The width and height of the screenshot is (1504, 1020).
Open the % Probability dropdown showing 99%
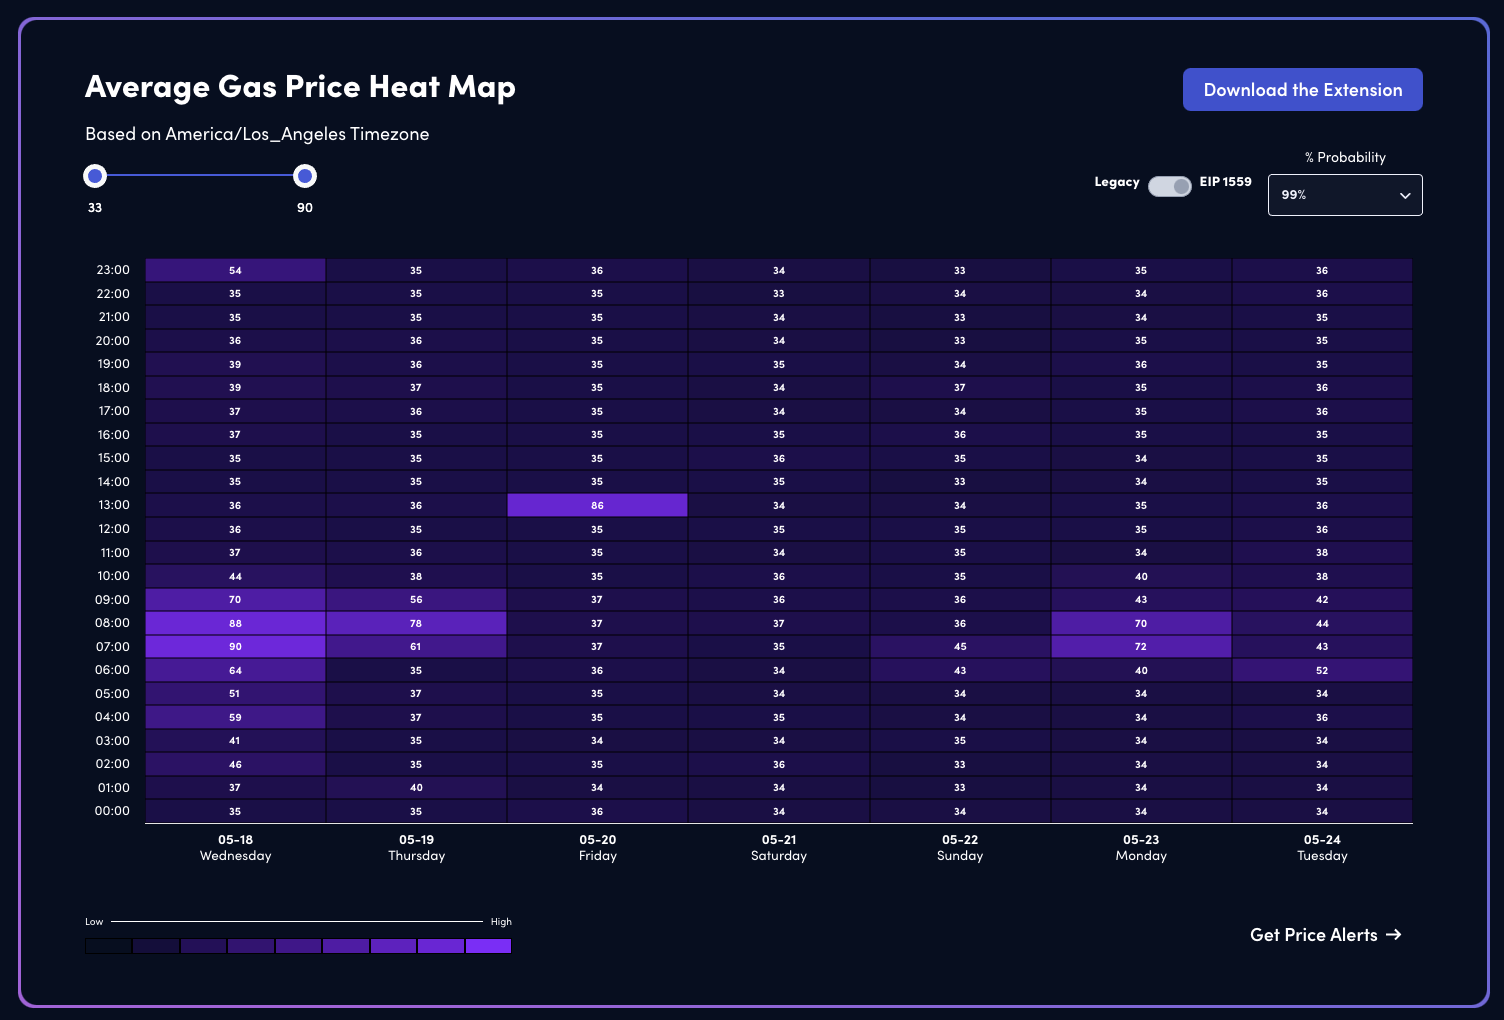pos(1344,195)
